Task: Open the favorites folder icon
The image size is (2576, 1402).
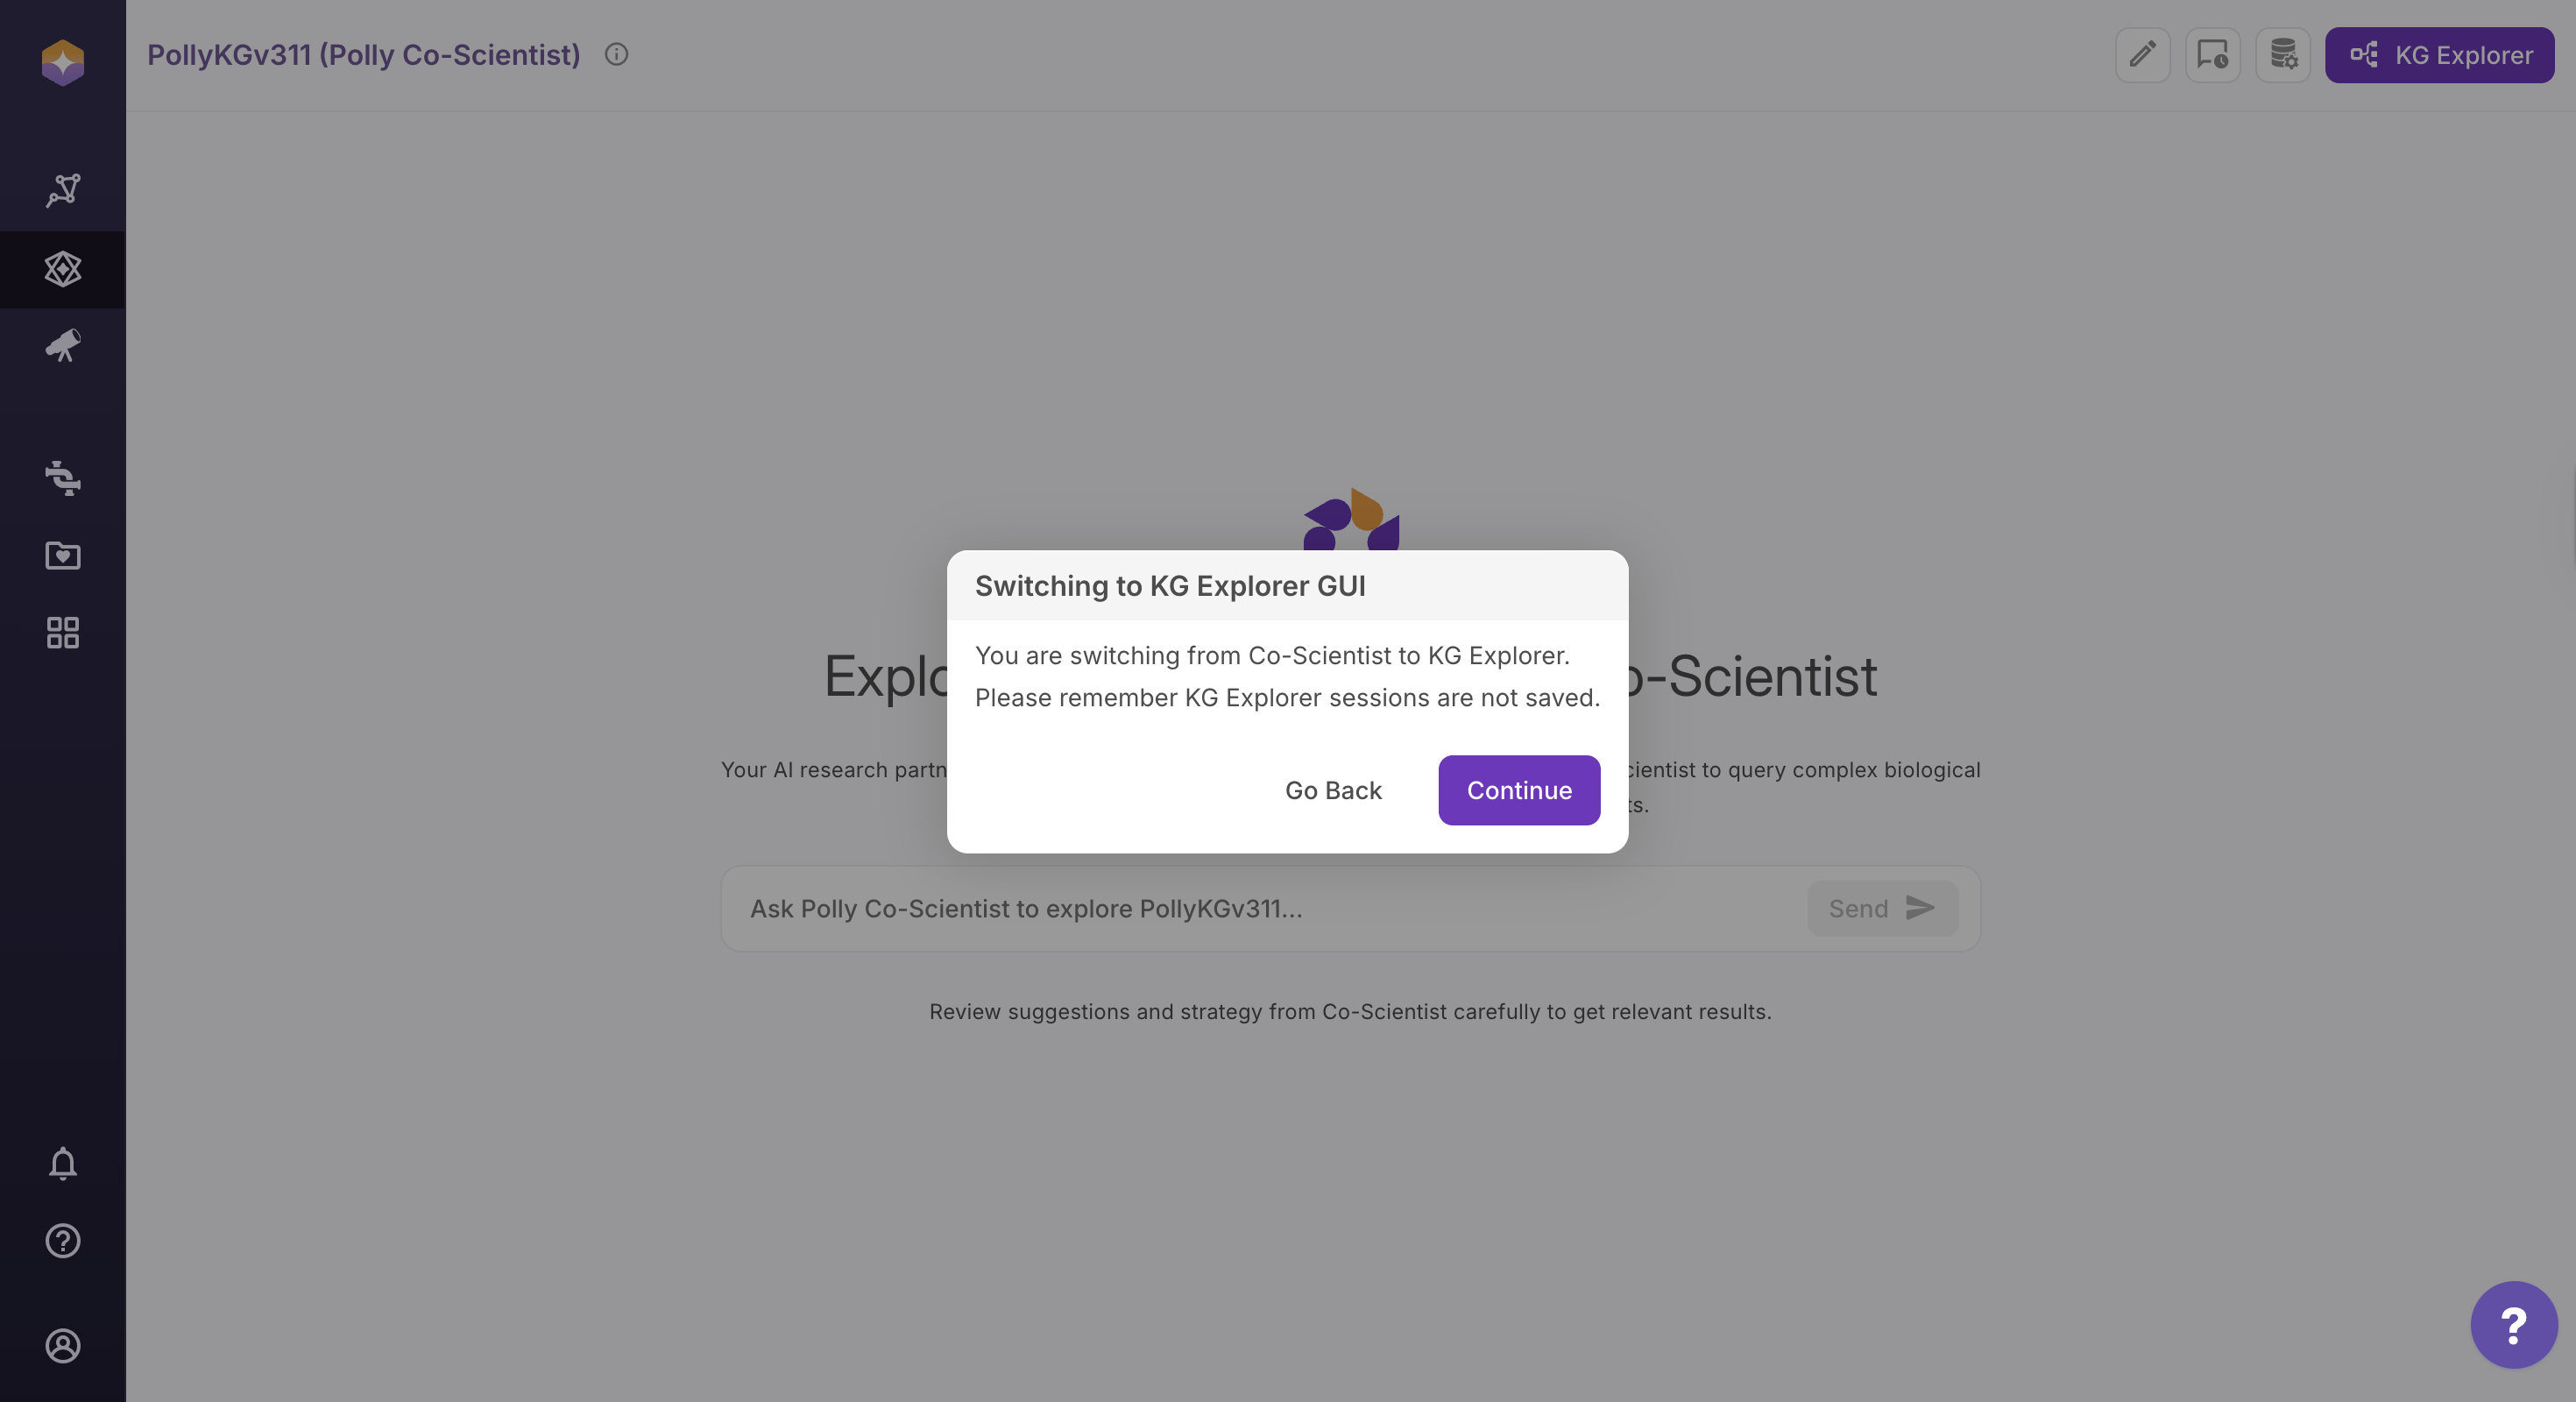Action: click(62, 555)
